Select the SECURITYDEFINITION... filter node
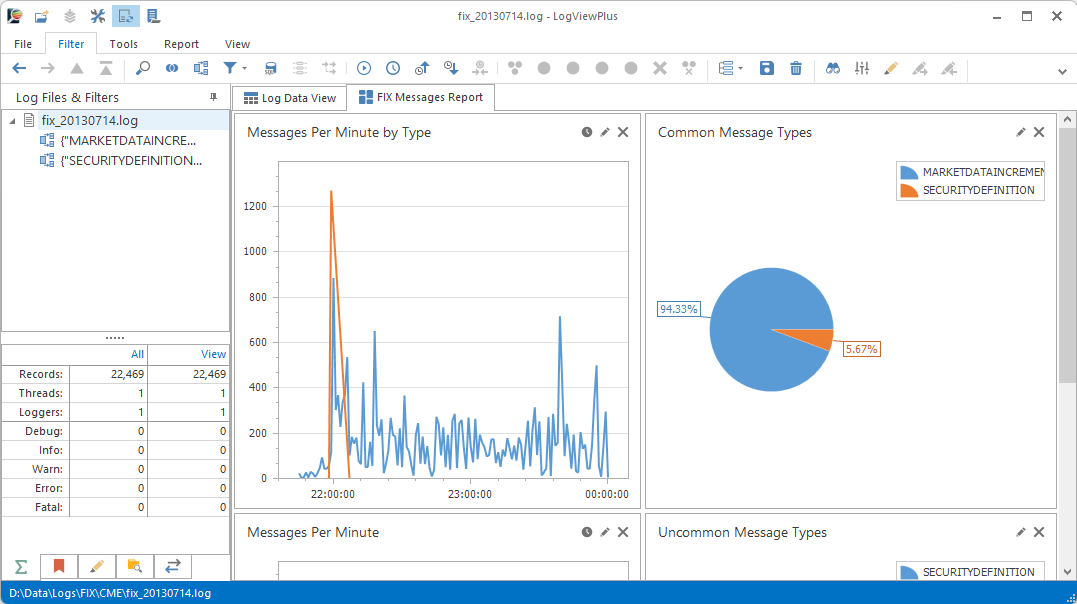Image resolution: width=1077 pixels, height=604 pixels. click(x=131, y=160)
